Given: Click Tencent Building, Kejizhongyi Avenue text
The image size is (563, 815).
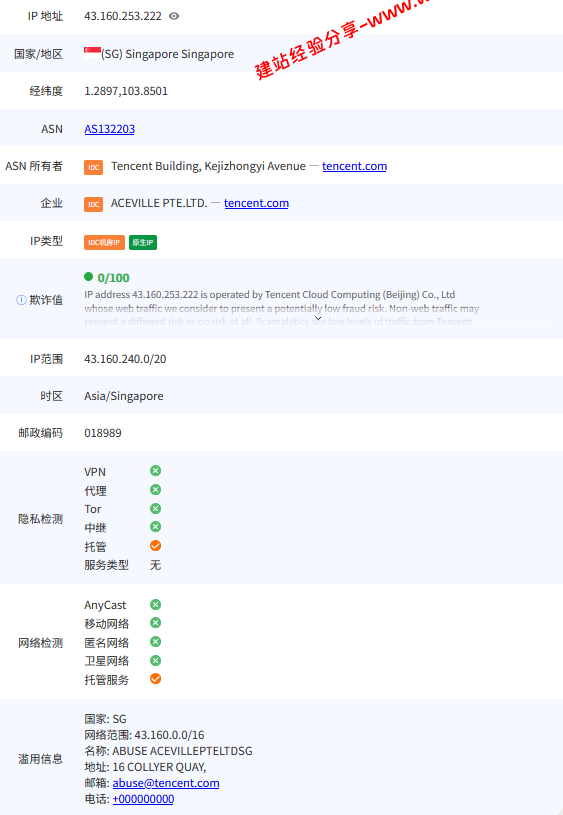Looking at the screenshot, I should 208,166.
